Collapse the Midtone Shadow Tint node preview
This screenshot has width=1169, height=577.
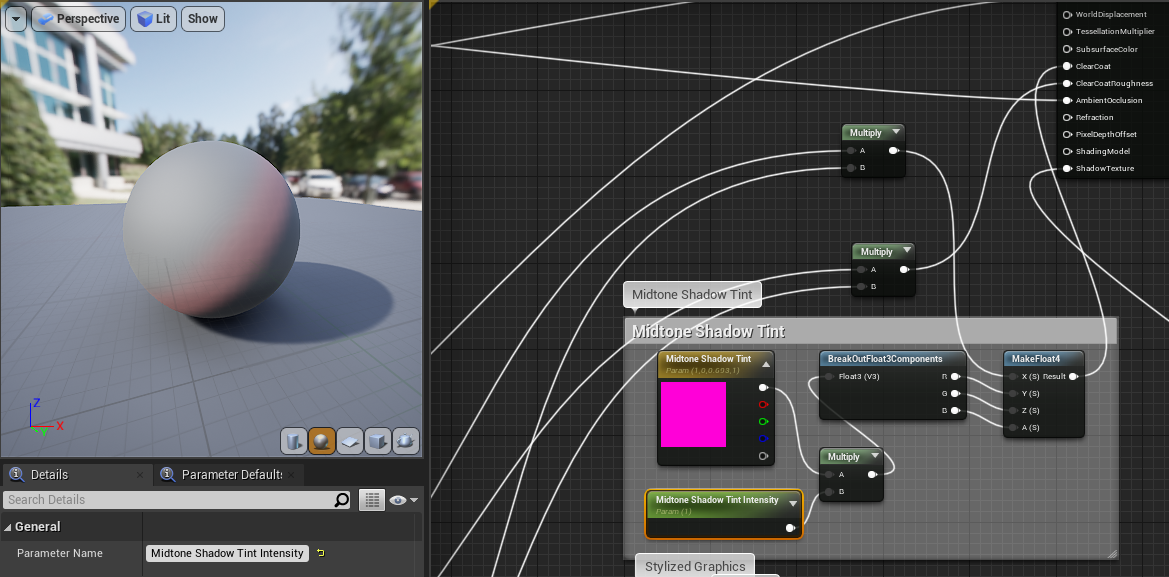tap(766, 364)
